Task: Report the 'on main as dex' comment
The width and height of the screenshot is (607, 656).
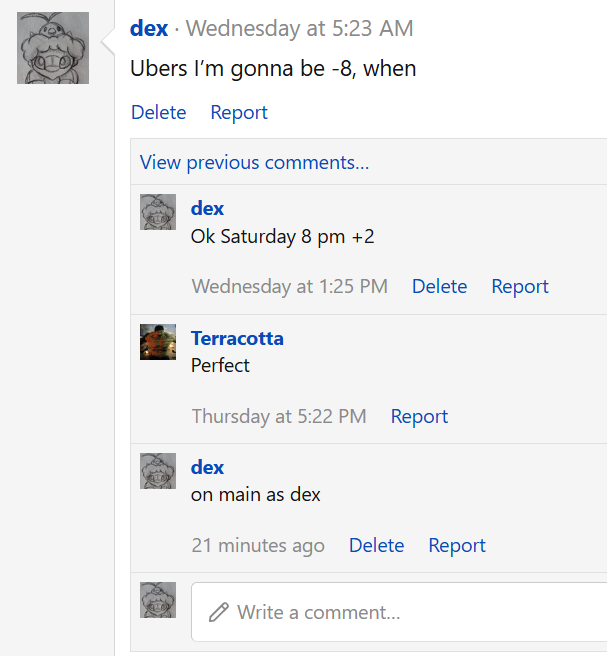Action: [x=457, y=545]
